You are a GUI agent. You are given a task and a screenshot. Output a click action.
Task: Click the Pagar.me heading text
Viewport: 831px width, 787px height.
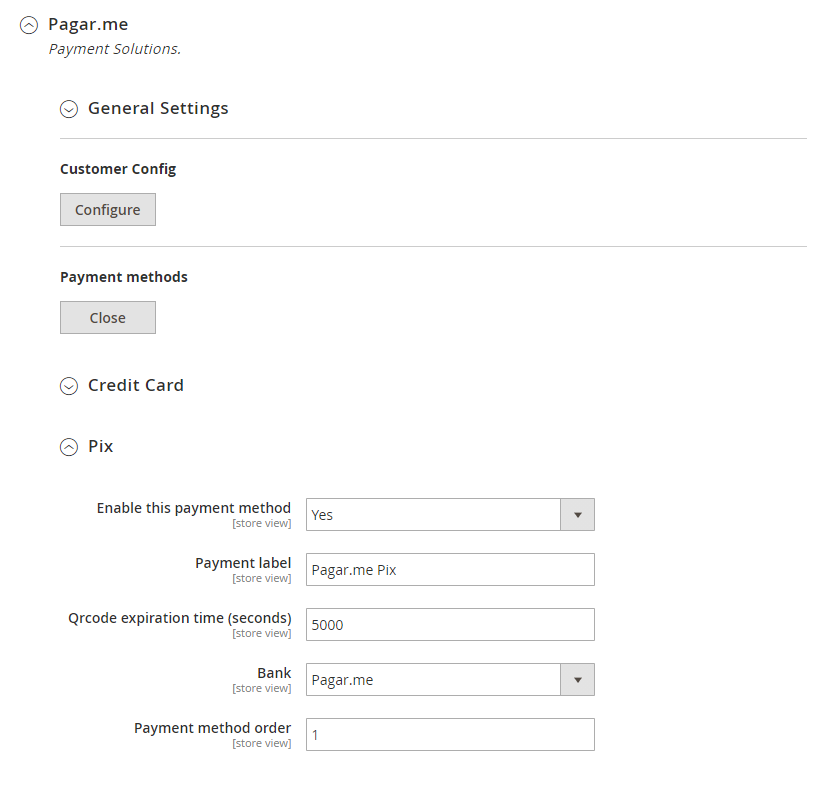(88, 24)
